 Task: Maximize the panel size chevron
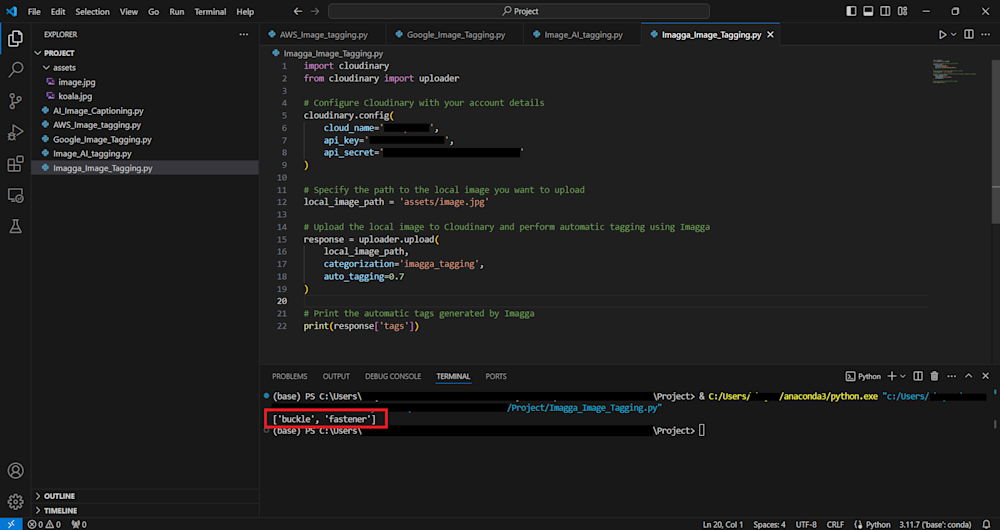(969, 376)
